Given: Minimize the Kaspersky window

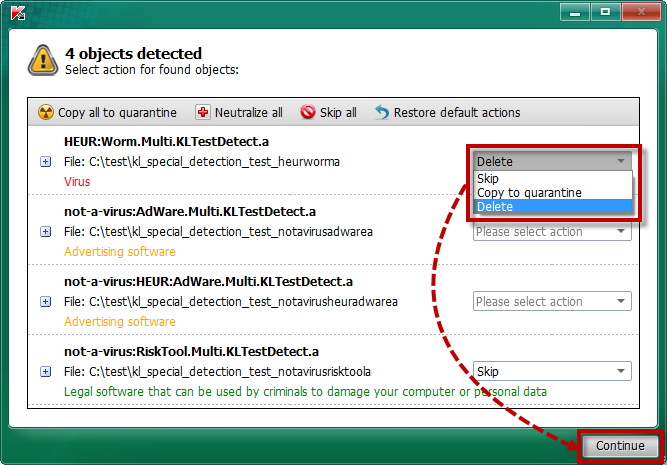Looking at the screenshot, I should [575, 12].
